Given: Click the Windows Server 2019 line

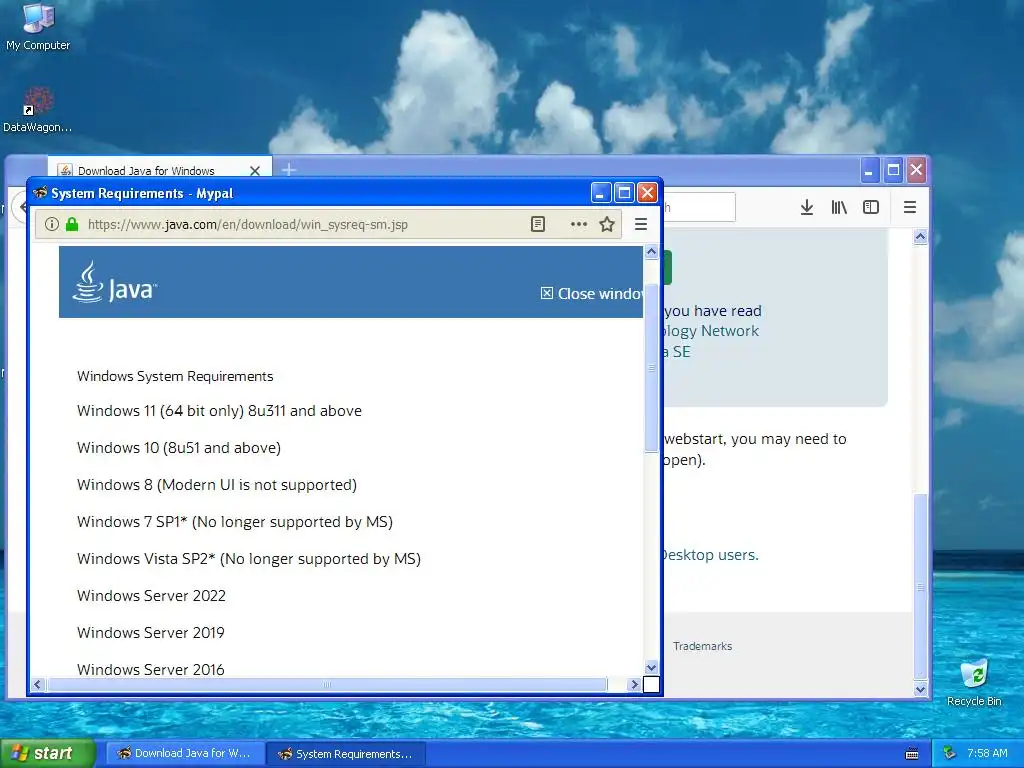Looking at the screenshot, I should pos(151,633).
